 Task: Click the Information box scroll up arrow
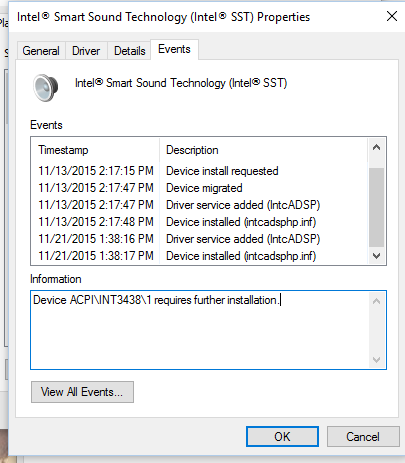coord(377,301)
